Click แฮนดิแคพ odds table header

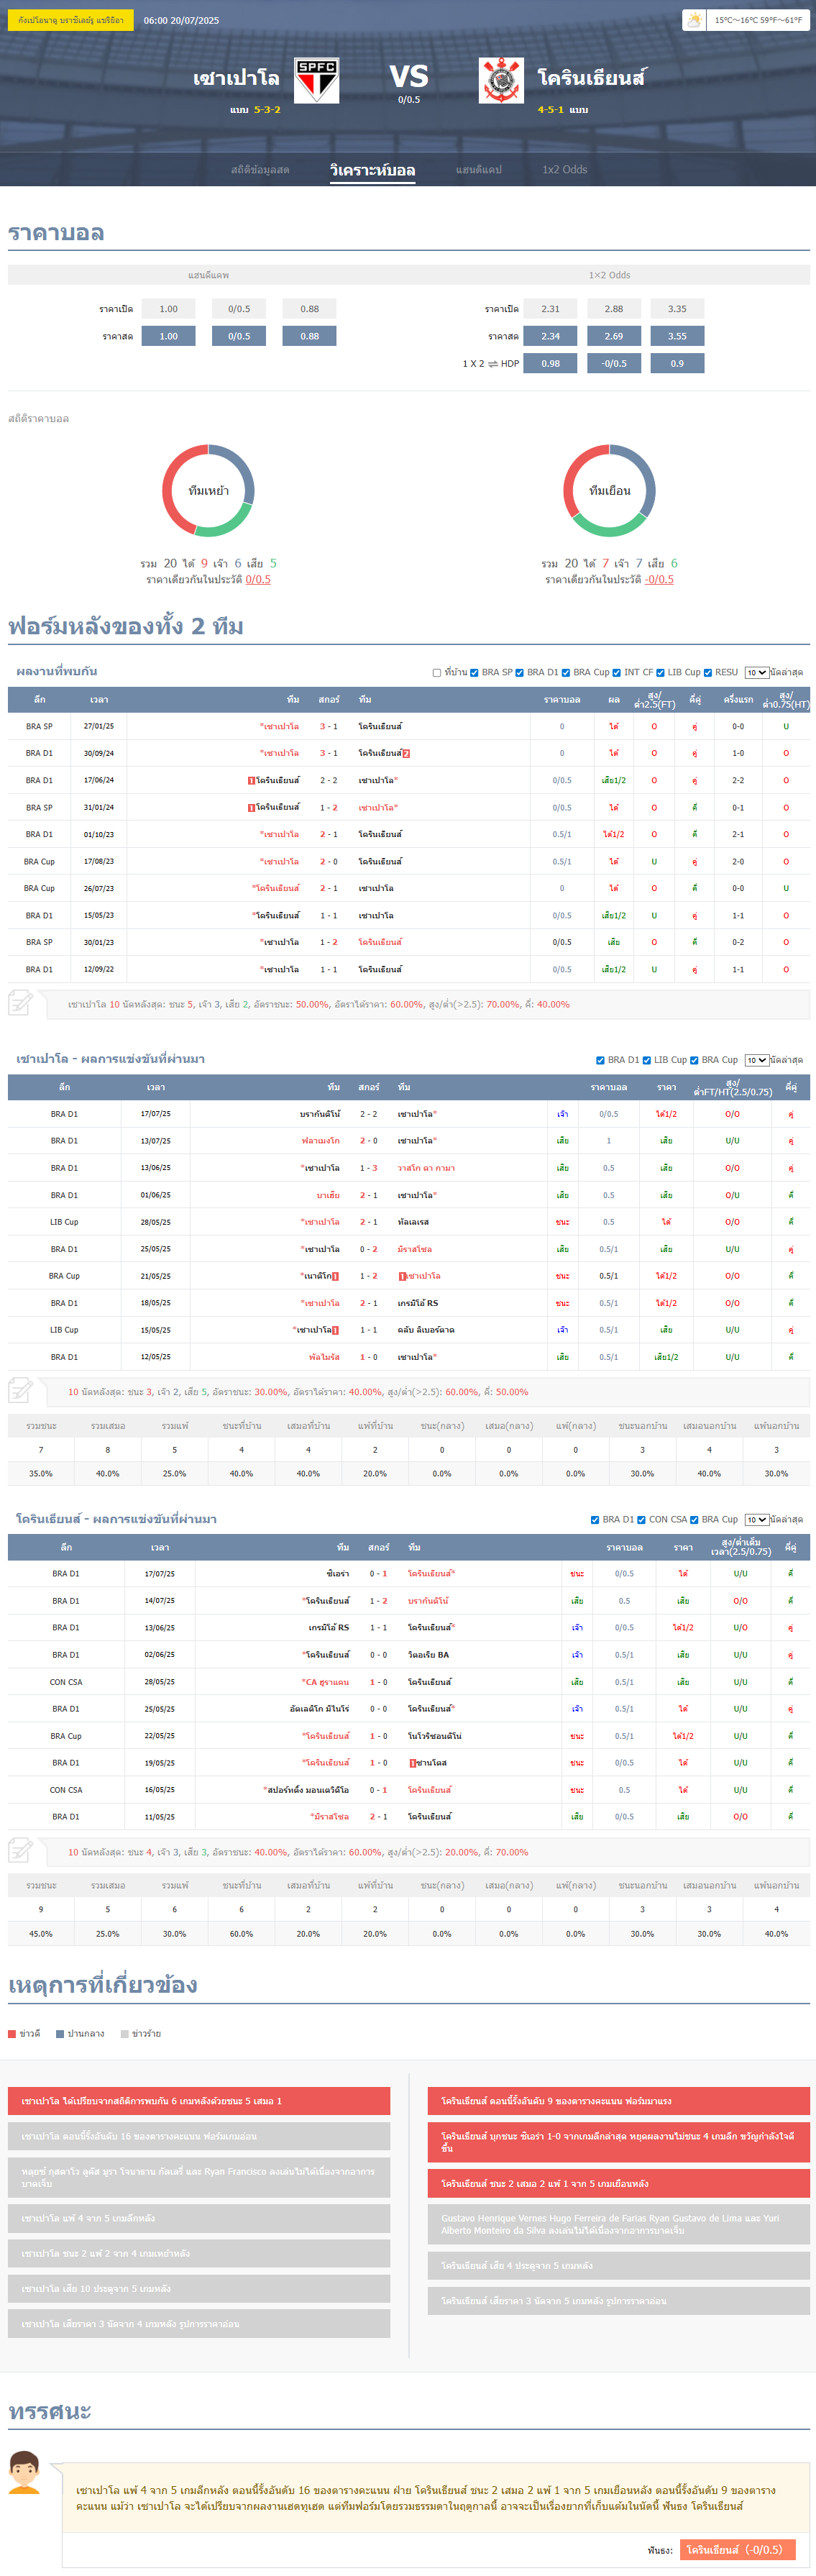208,275
